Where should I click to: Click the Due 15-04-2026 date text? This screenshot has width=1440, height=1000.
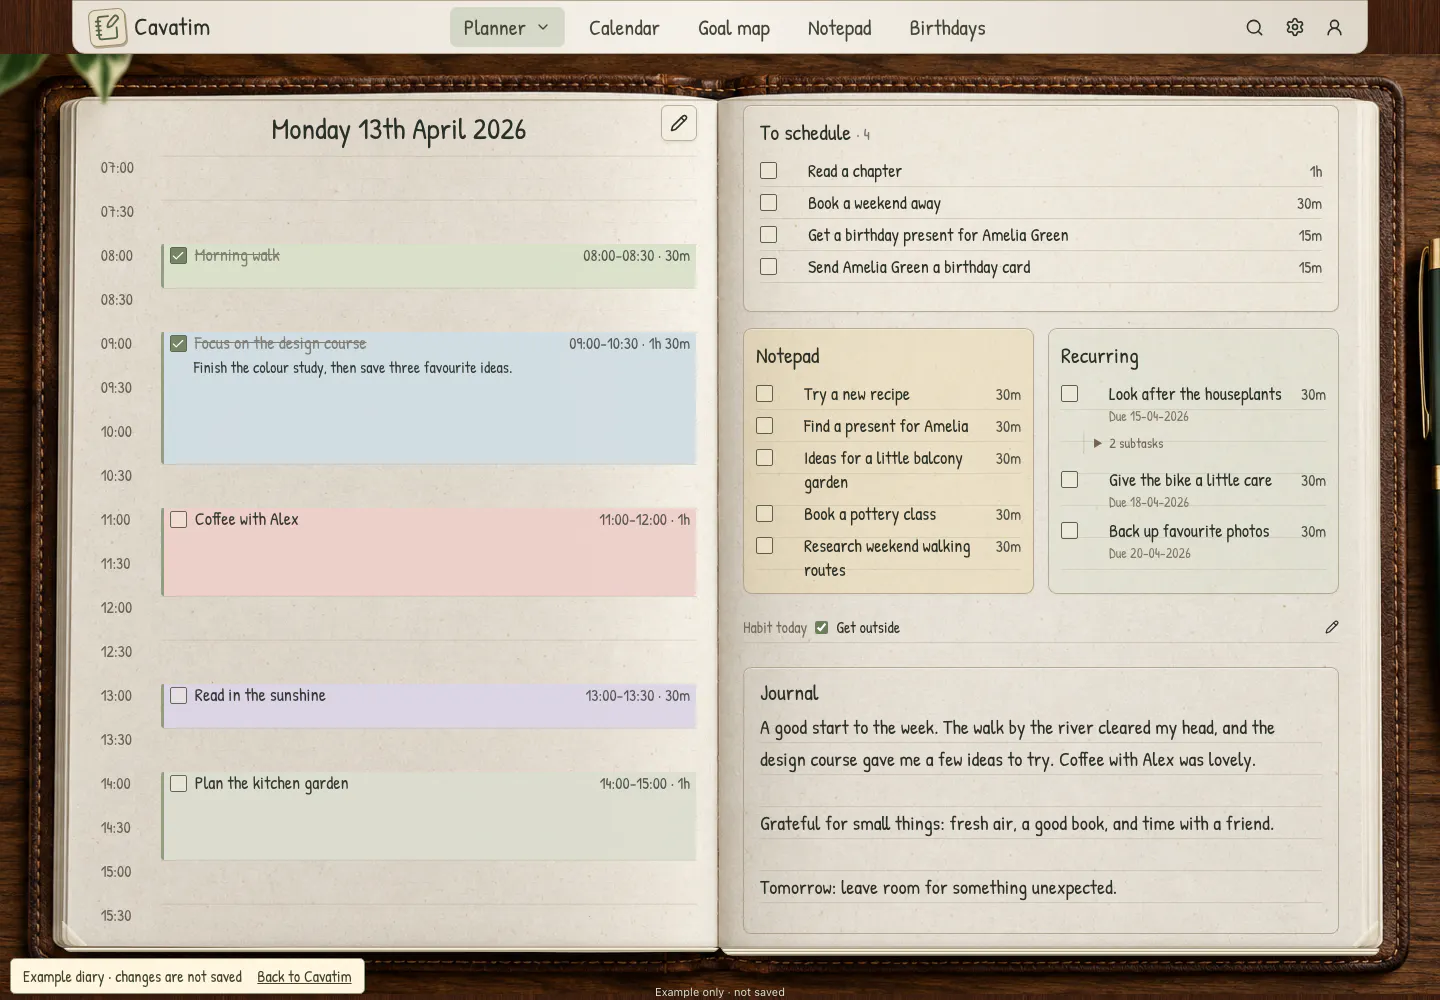(x=1148, y=416)
